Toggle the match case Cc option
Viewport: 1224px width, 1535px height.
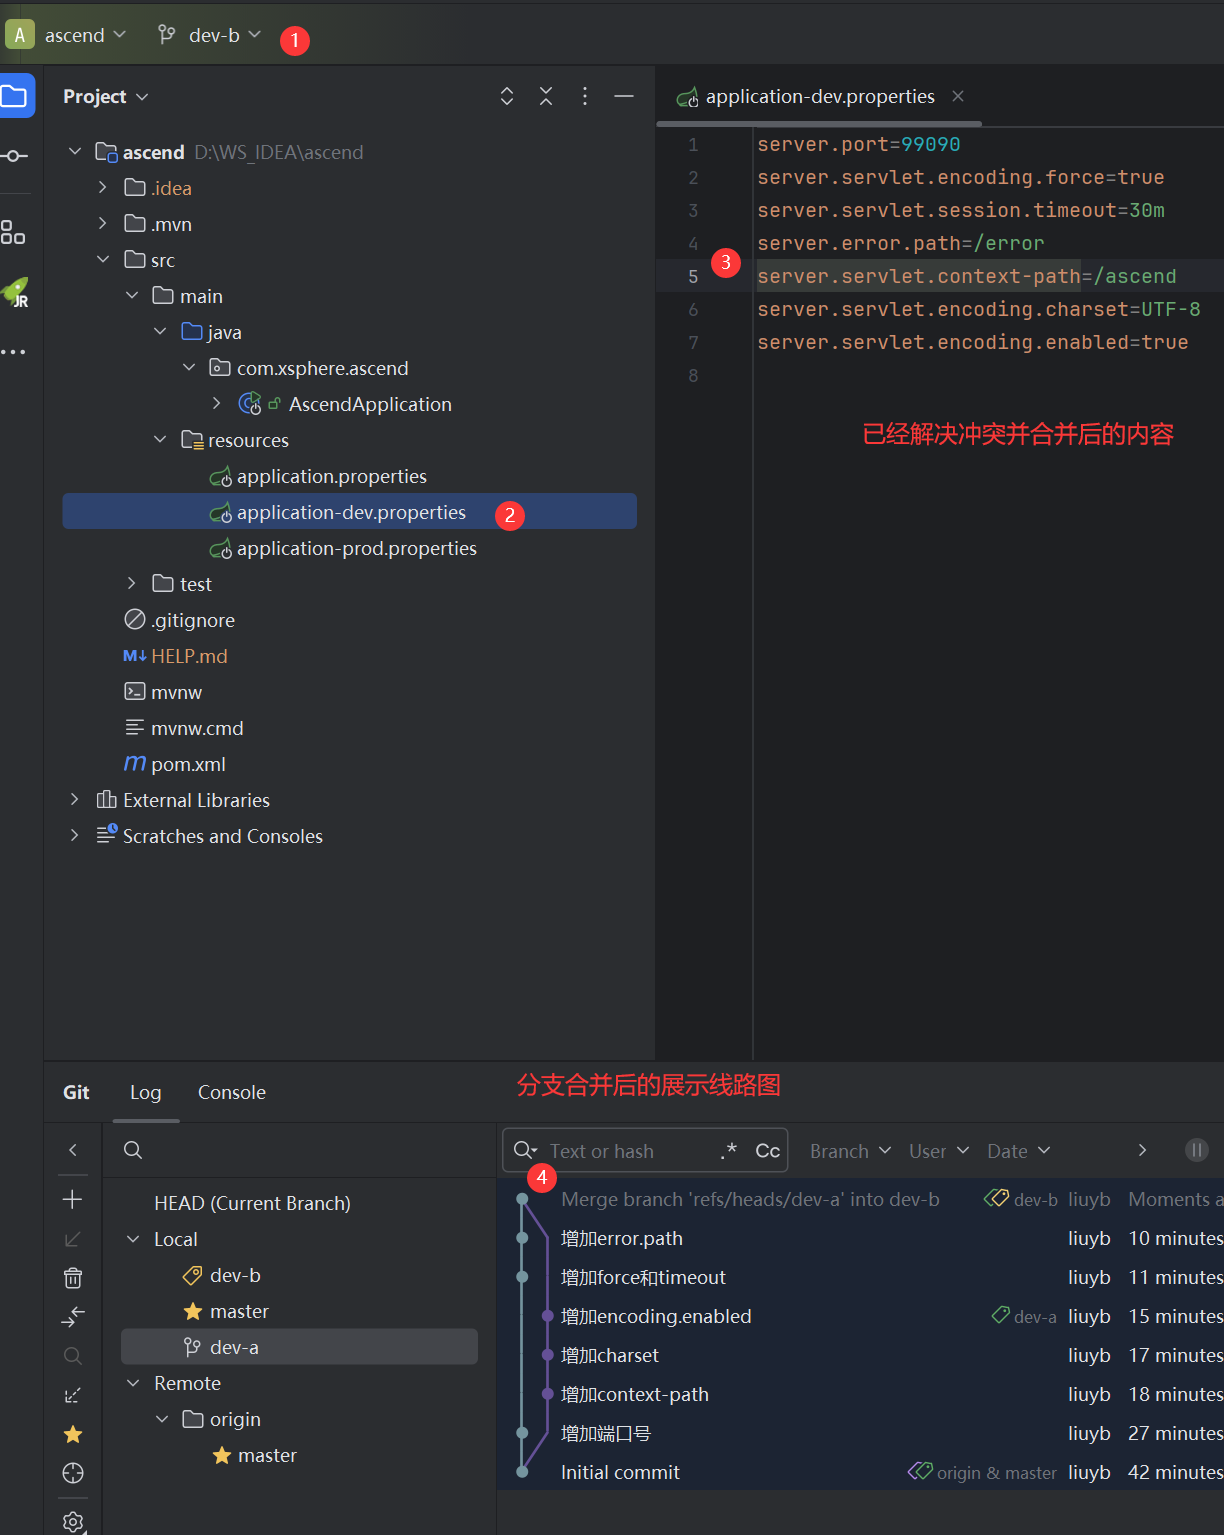[767, 1151]
